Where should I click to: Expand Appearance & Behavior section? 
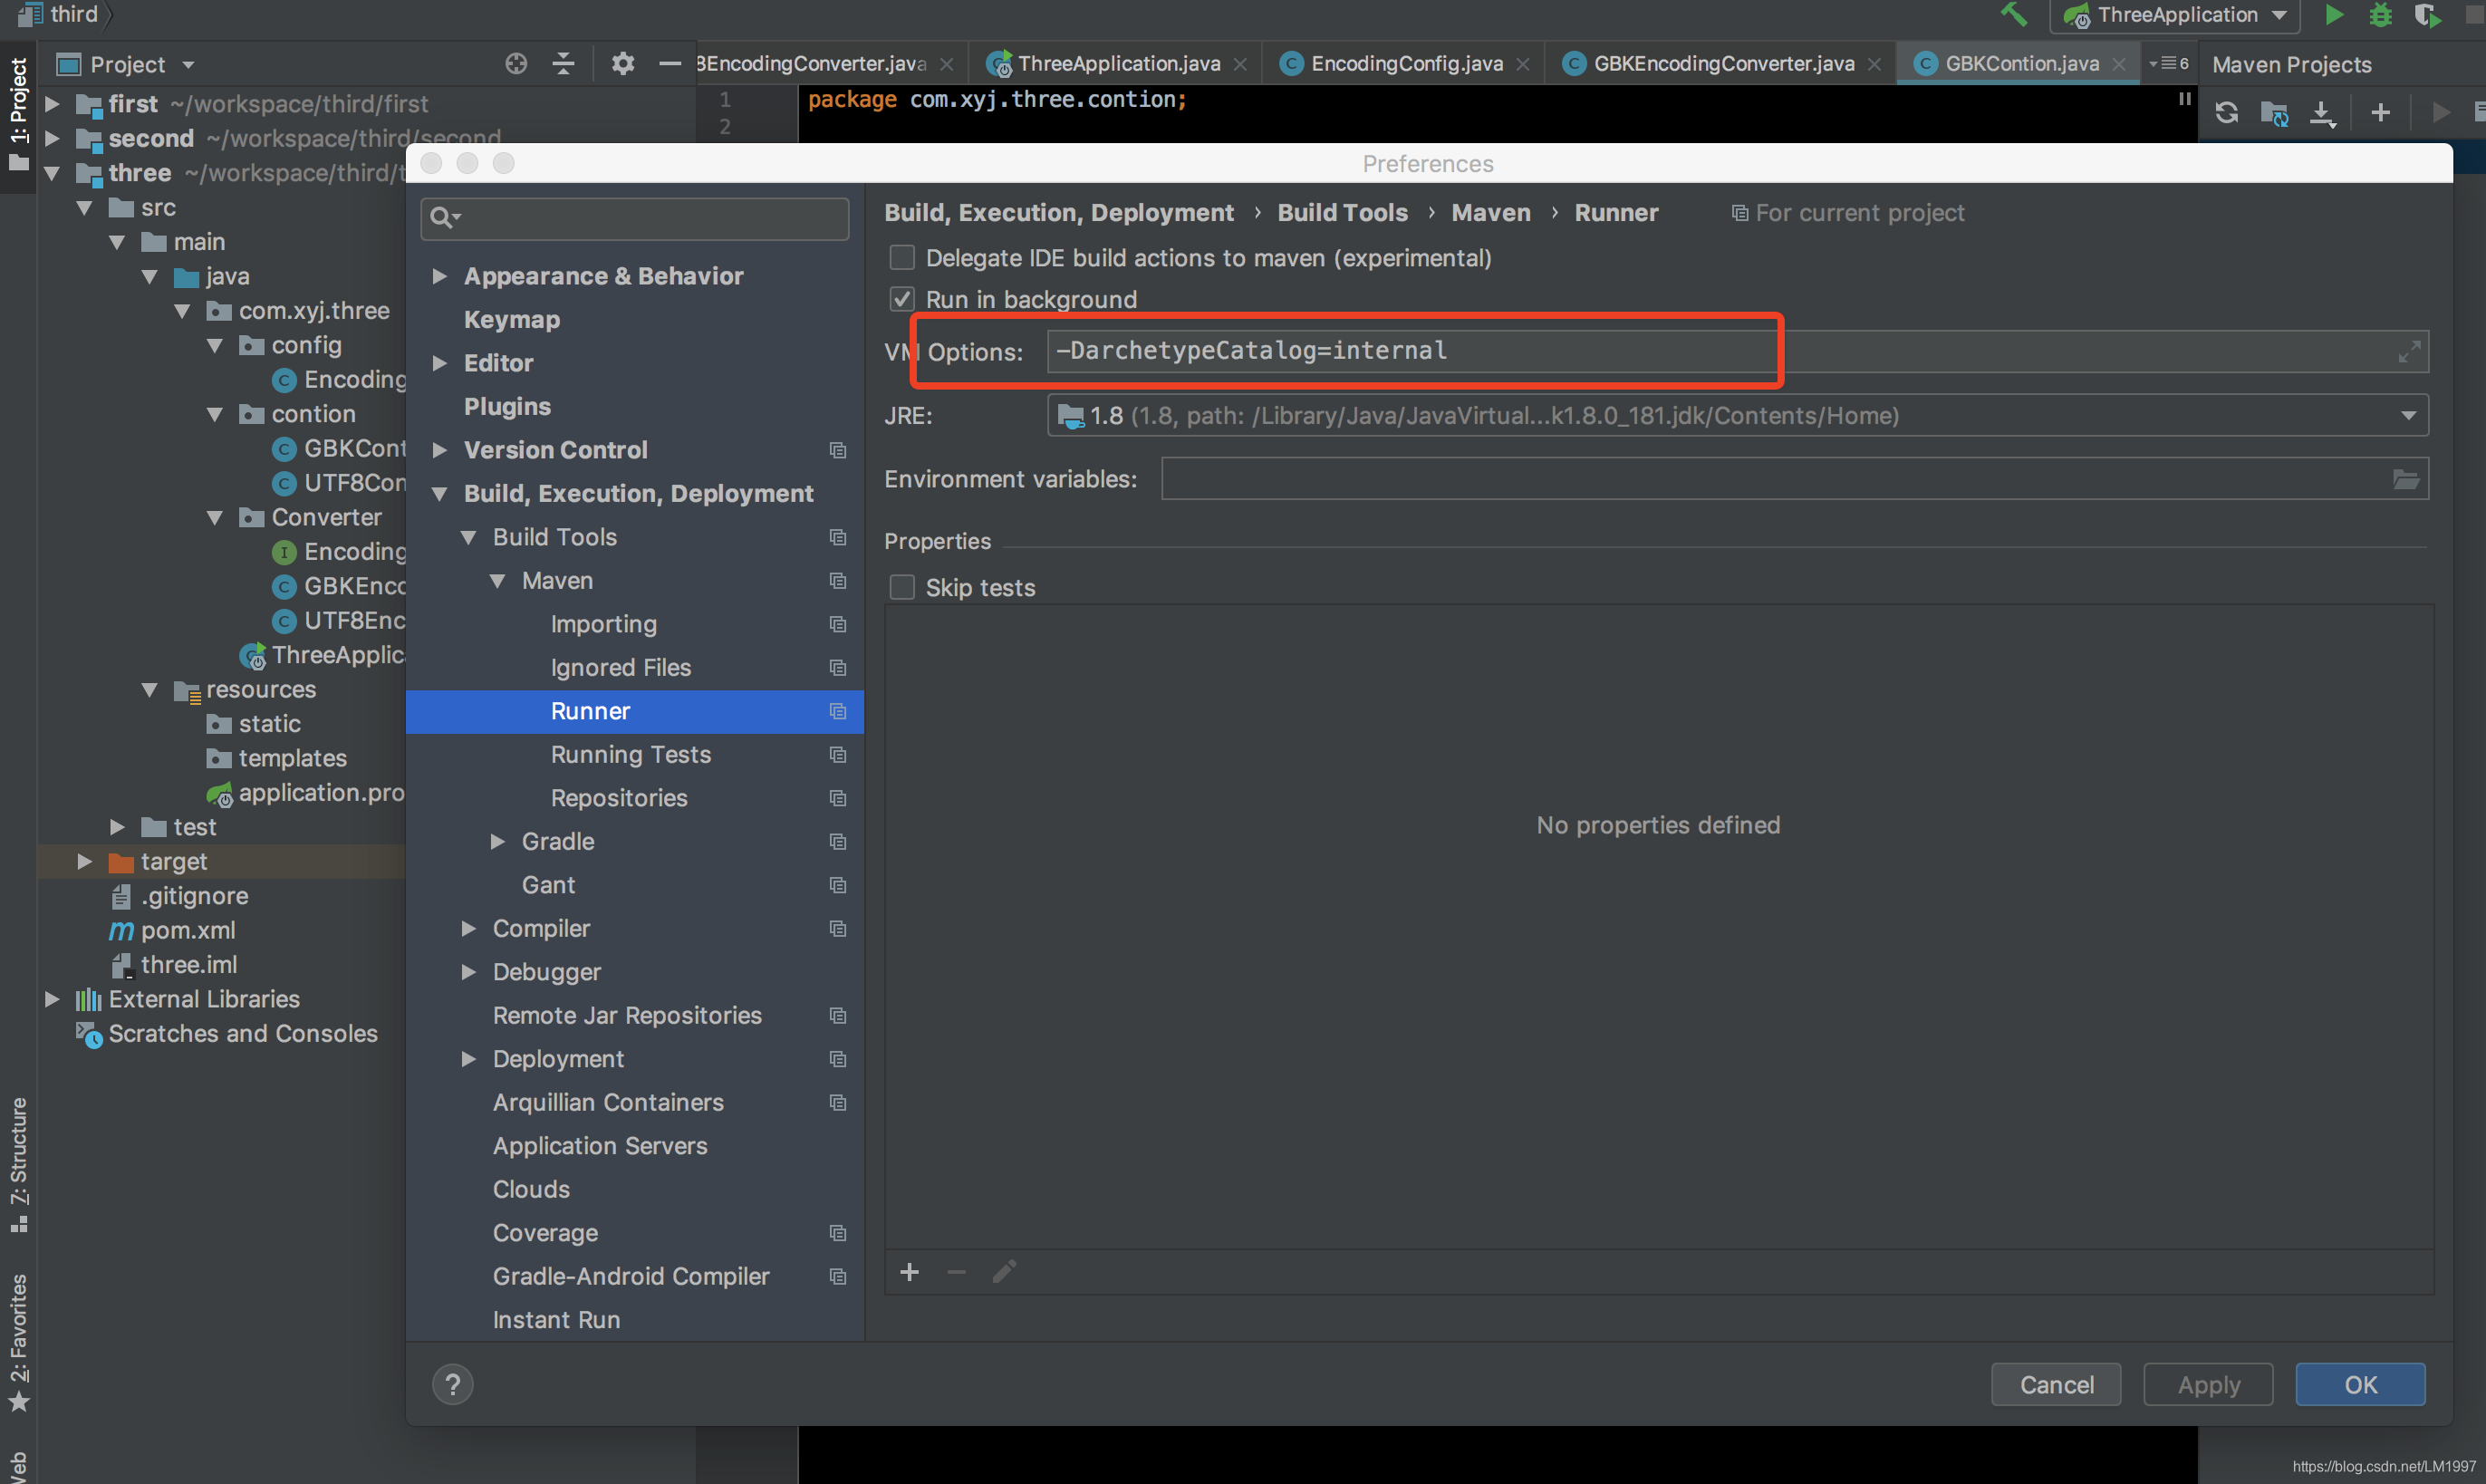click(x=439, y=276)
